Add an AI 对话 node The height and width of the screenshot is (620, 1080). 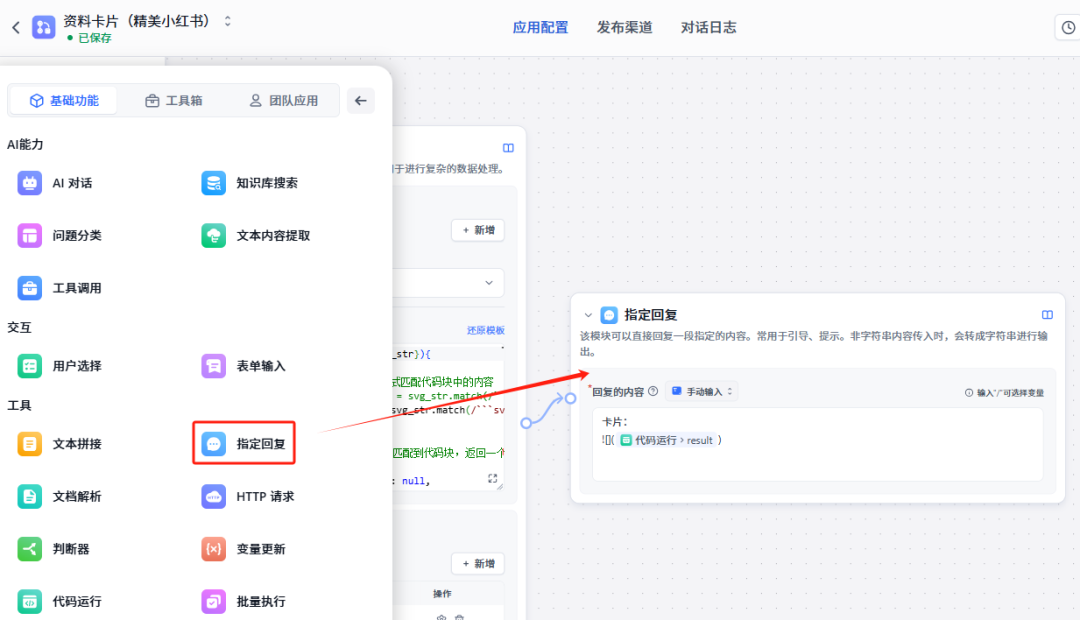point(55,183)
